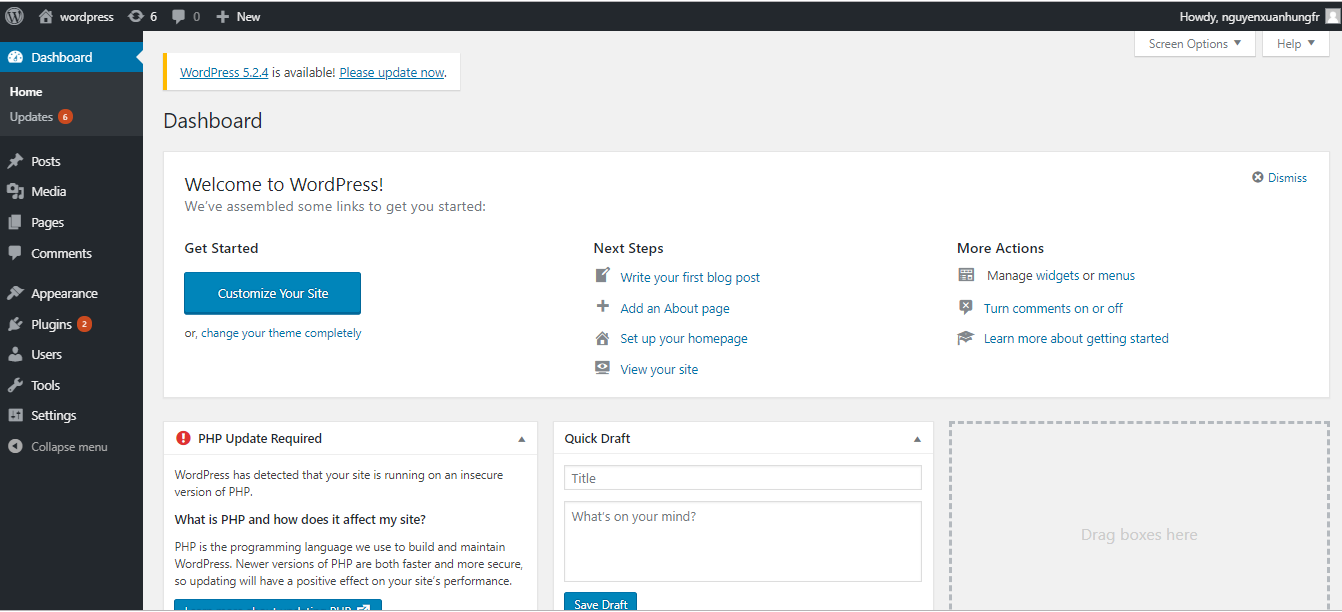This screenshot has height=612, width=1342.
Task: Click the user avatar next to Howdy
Action: click(1332, 16)
